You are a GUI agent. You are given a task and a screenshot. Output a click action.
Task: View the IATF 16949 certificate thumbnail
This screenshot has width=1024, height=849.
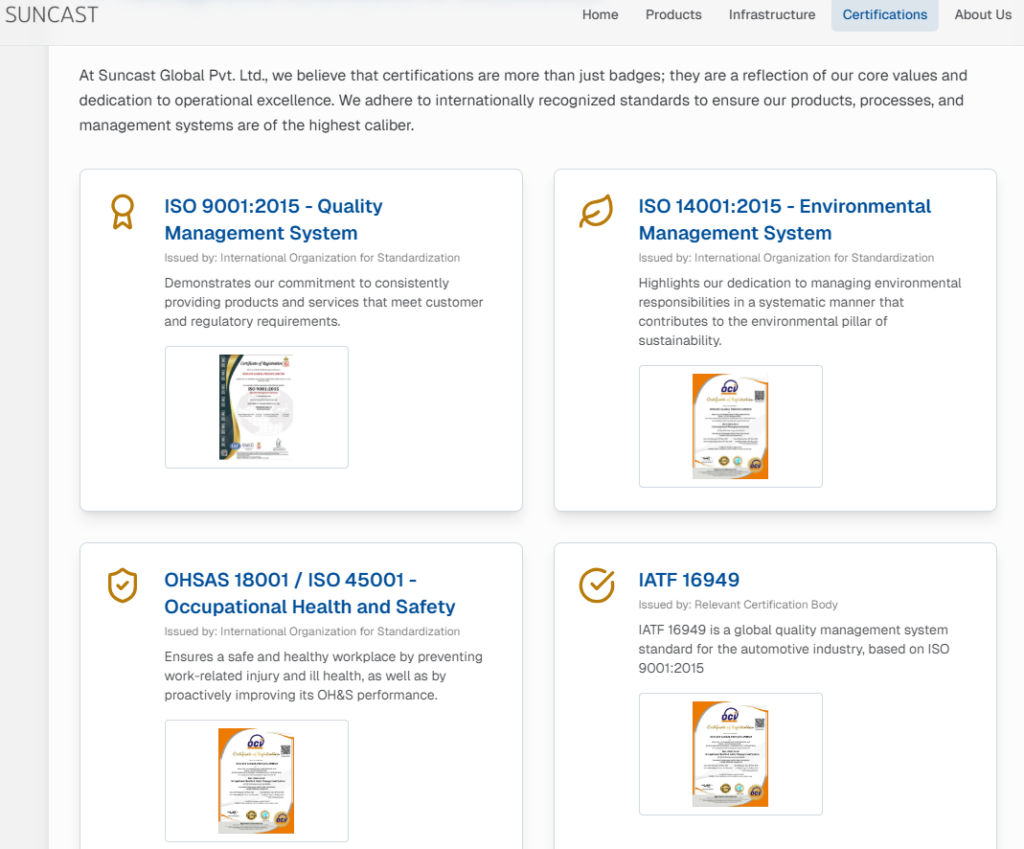coord(730,754)
